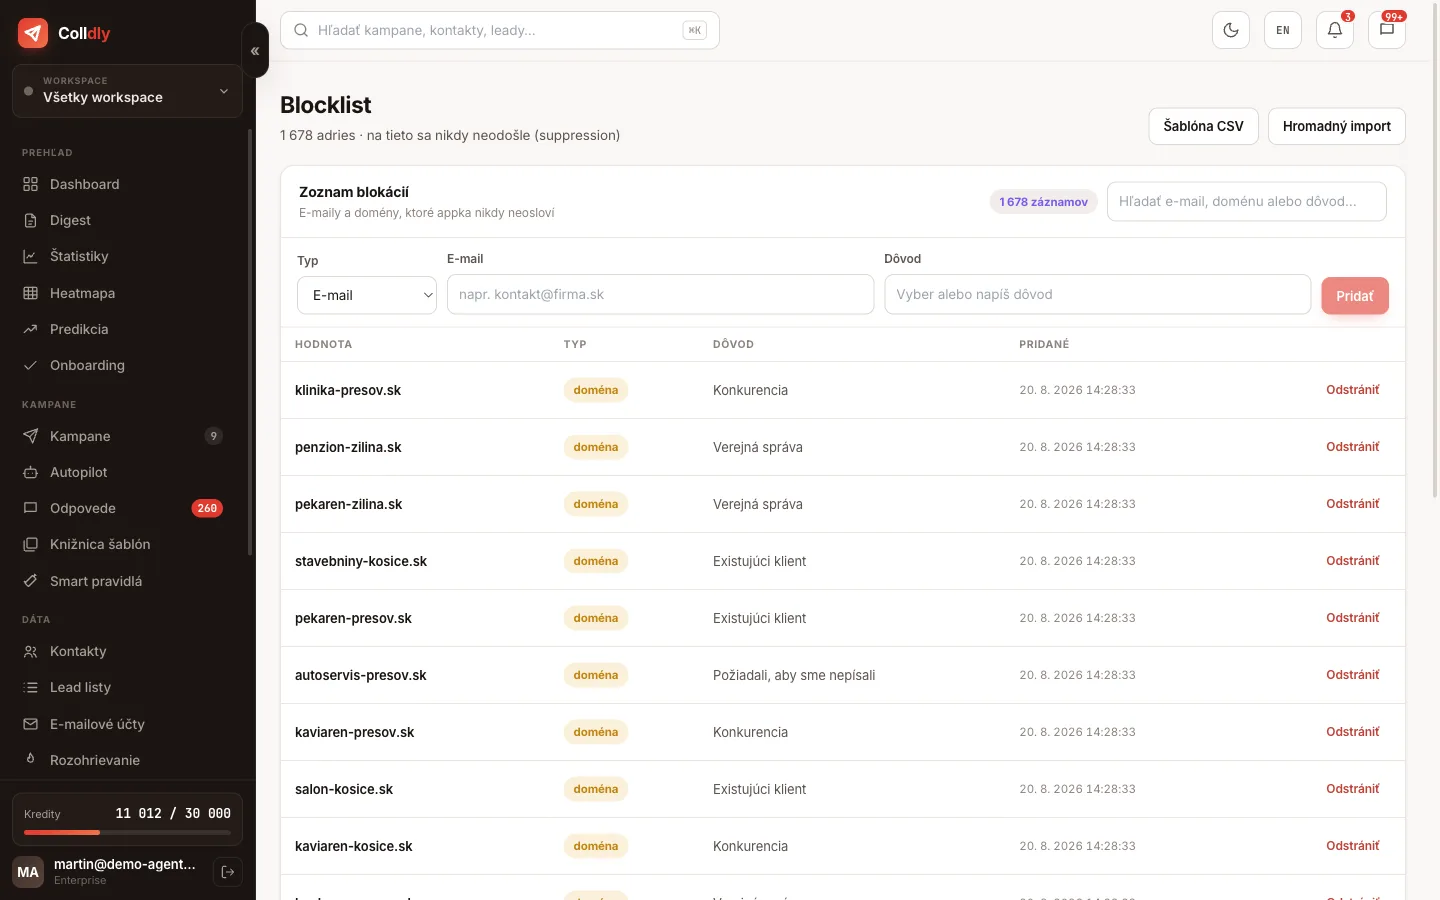Click the Šablóna CSV button
The image size is (1440, 900).
(1203, 126)
